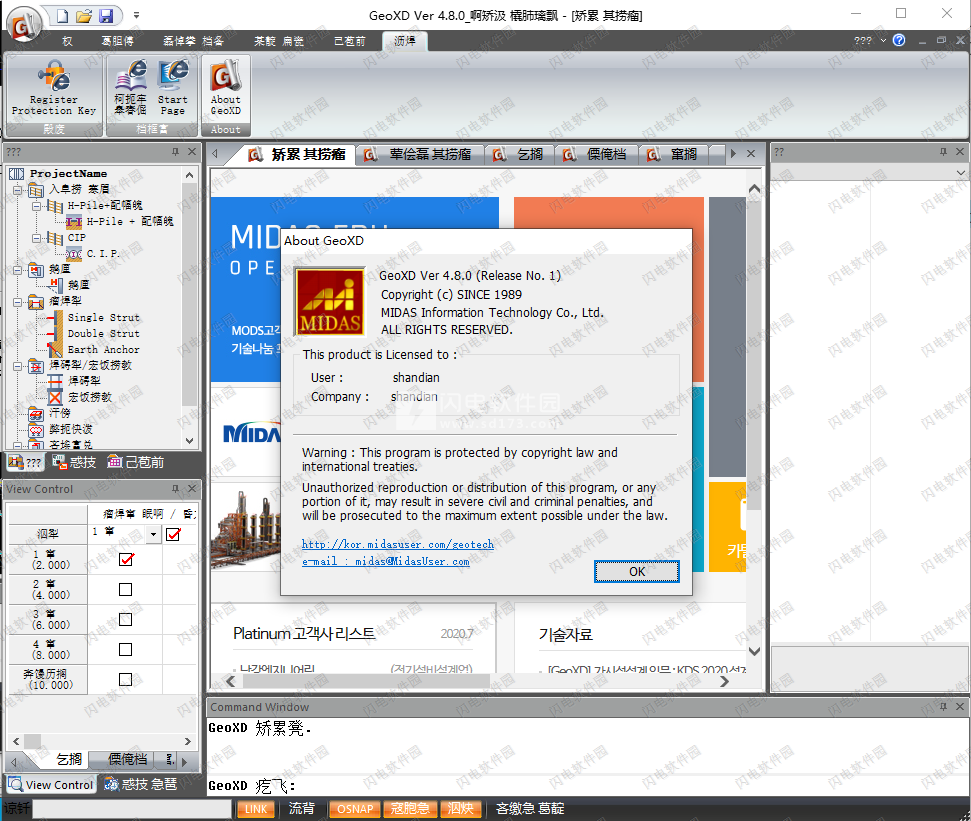The image size is (971, 821).
Task: Click the ProjectName root node
Action: [68, 173]
